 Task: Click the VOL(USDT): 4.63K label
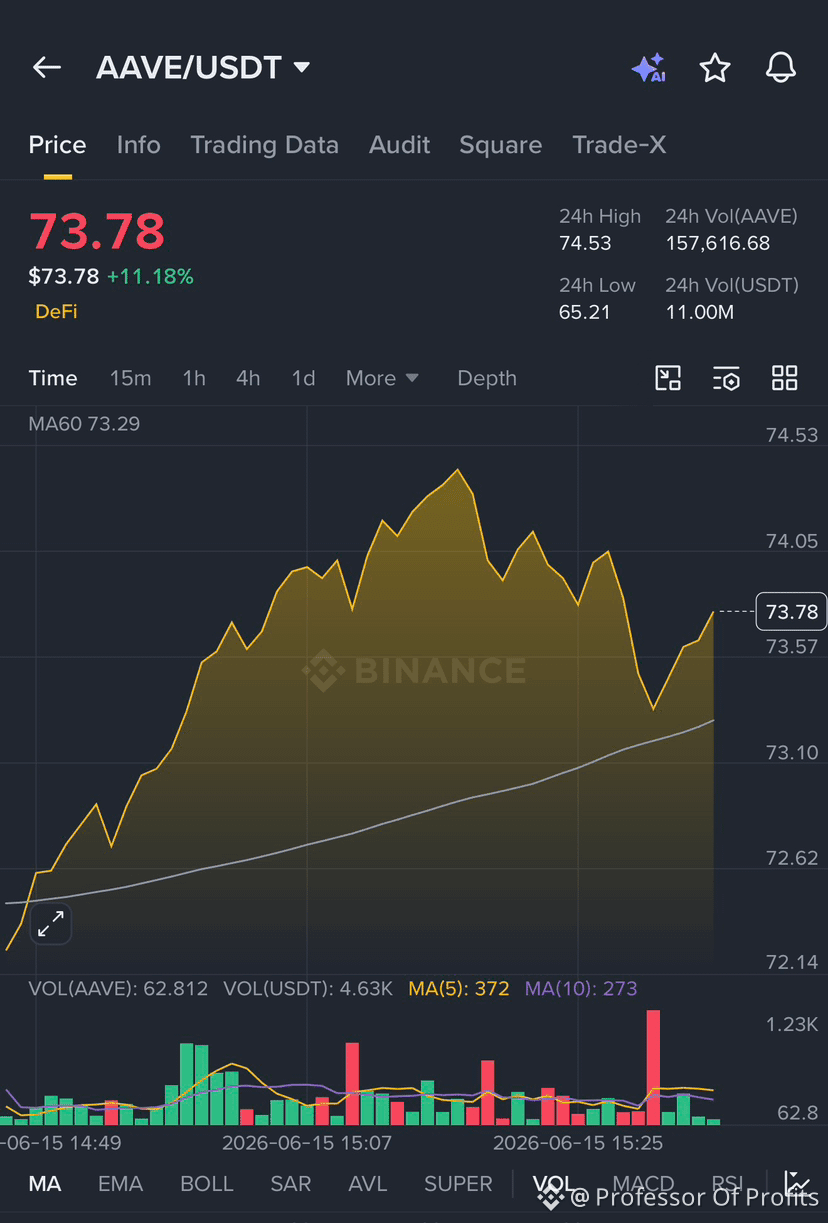point(308,989)
